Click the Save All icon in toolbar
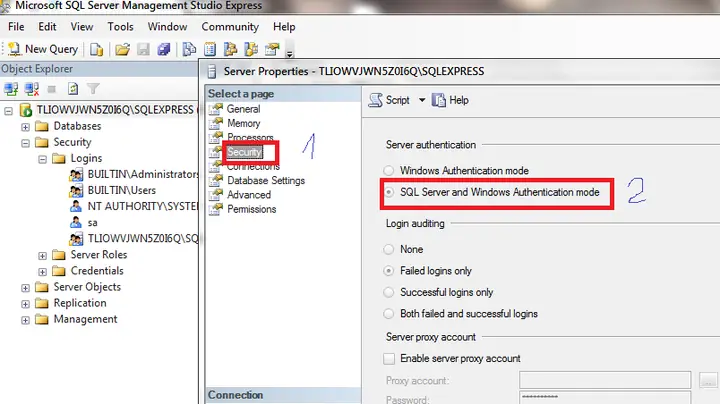Screen dimensions: 720x404 click(x=164, y=49)
